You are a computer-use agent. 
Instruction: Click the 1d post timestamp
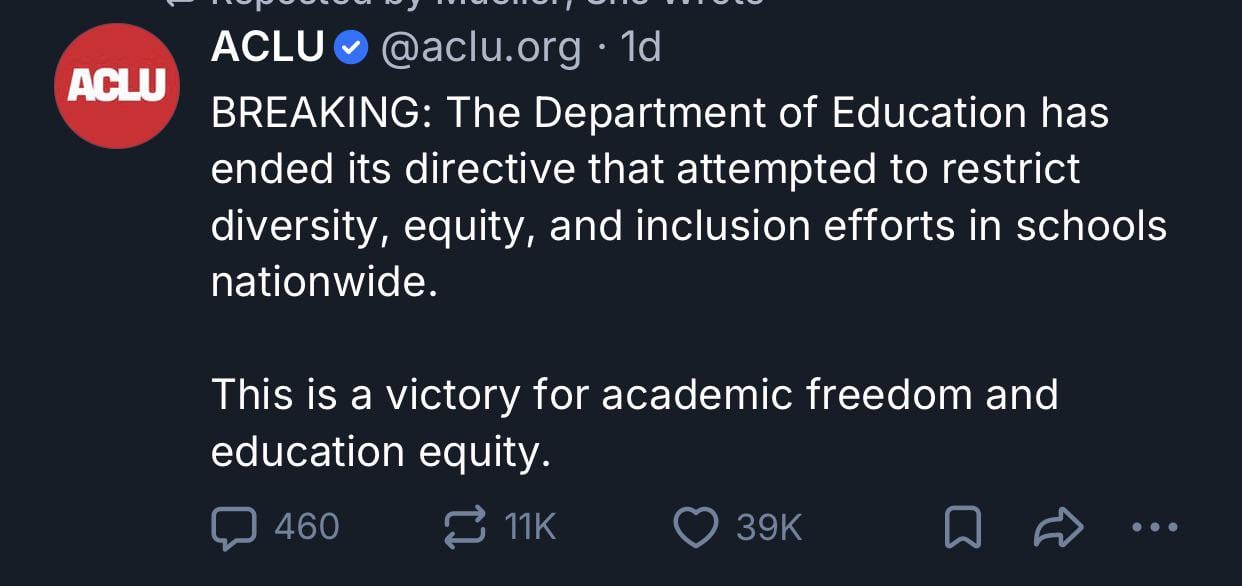point(641,47)
